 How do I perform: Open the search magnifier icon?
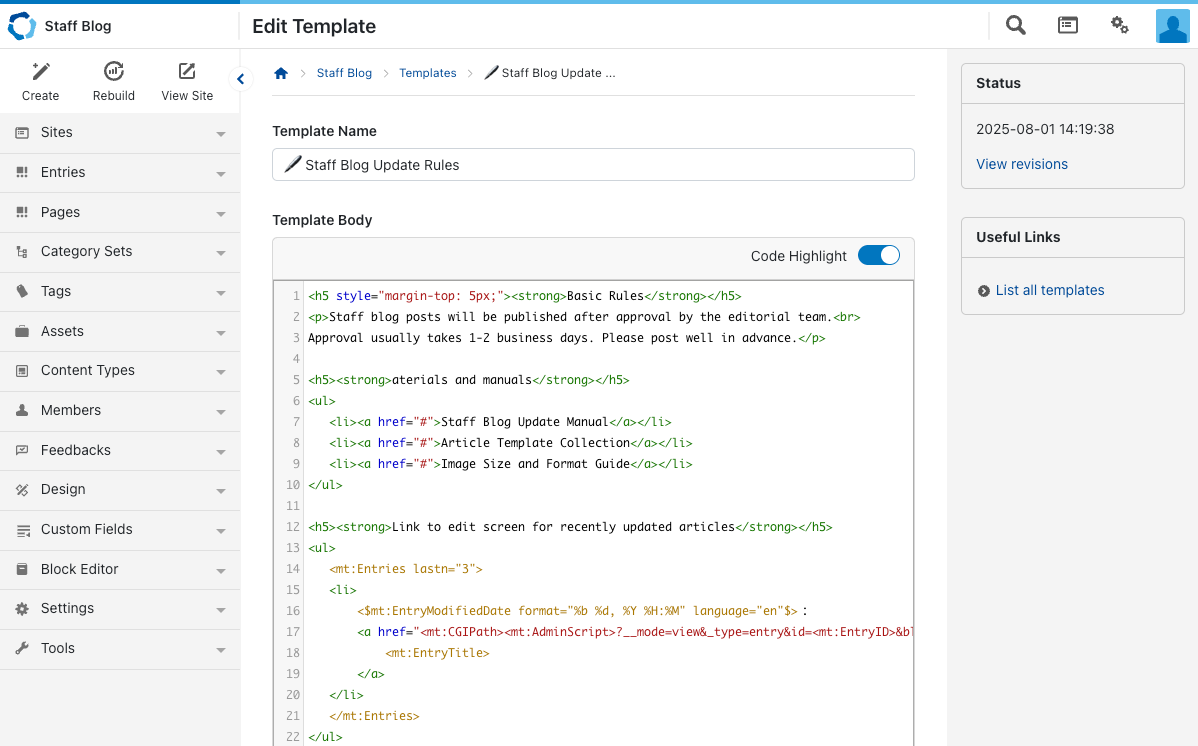1016,26
